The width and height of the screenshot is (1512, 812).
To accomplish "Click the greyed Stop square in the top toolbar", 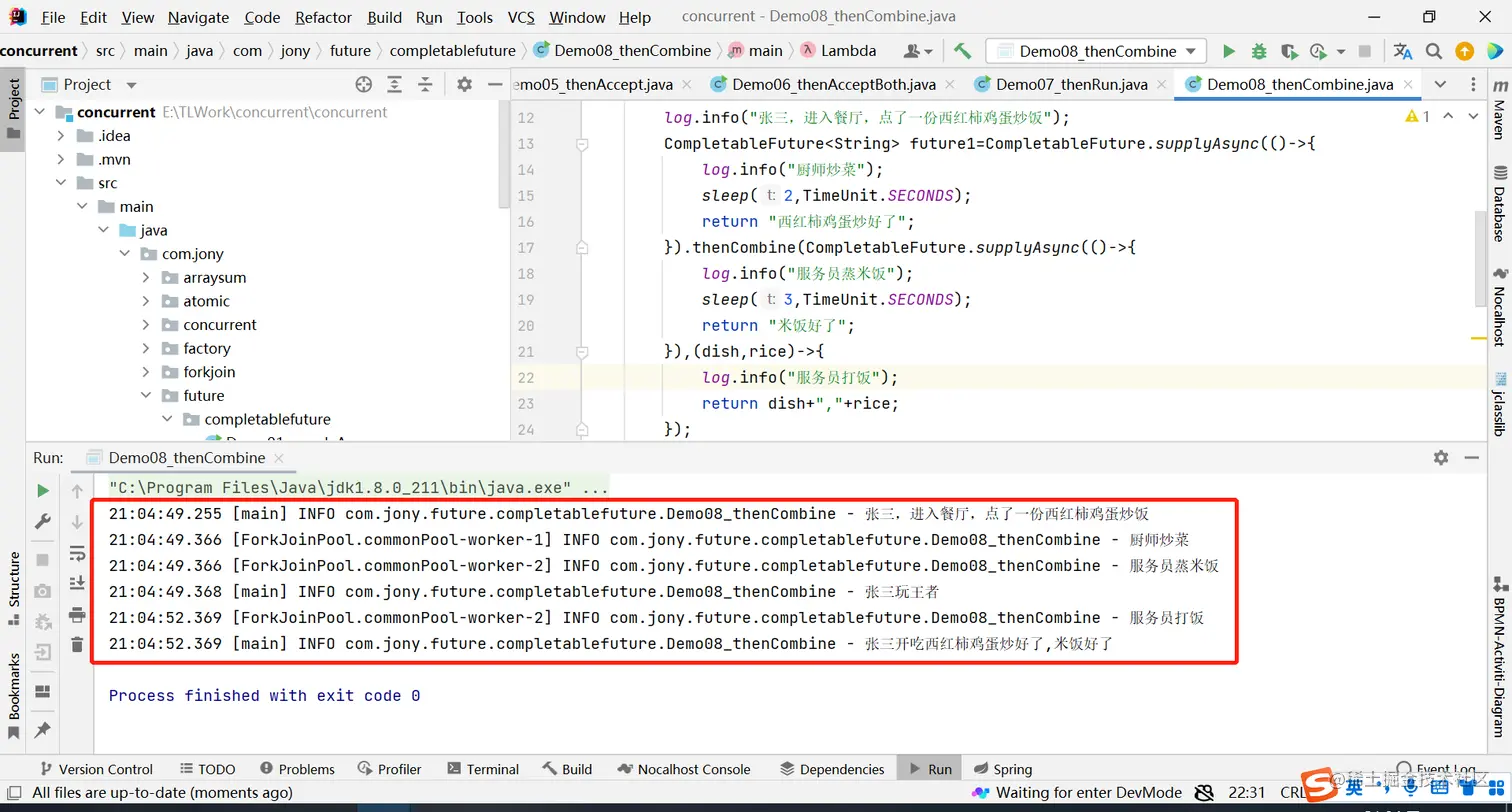I will coord(1365,51).
